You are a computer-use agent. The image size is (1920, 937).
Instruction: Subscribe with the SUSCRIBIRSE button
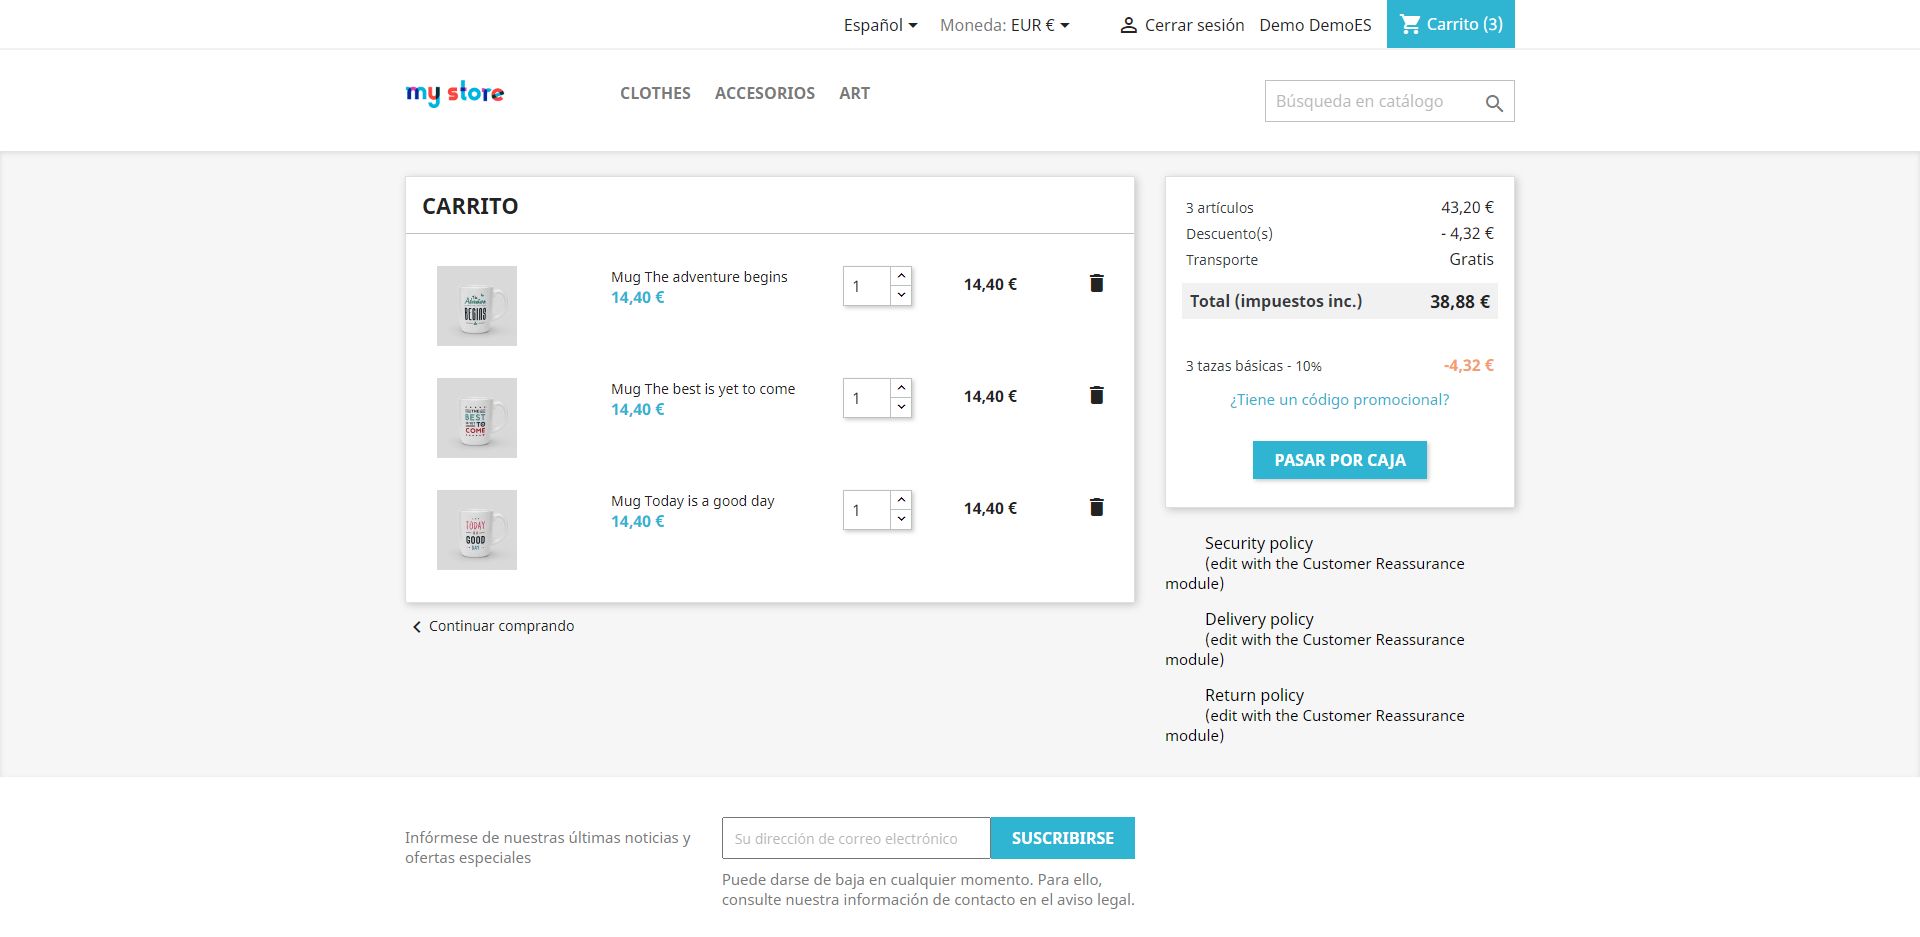(1062, 838)
